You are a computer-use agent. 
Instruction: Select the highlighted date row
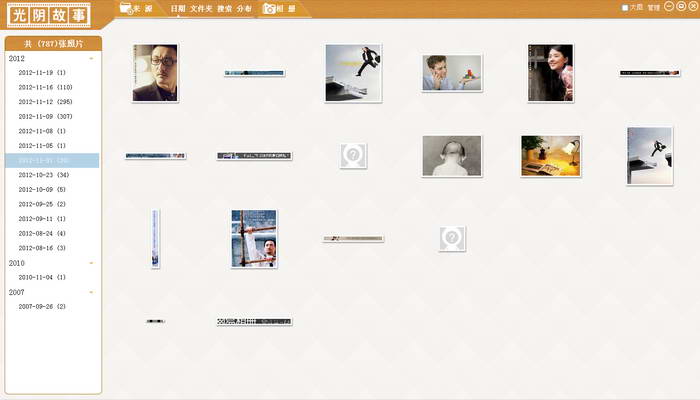(x=52, y=160)
